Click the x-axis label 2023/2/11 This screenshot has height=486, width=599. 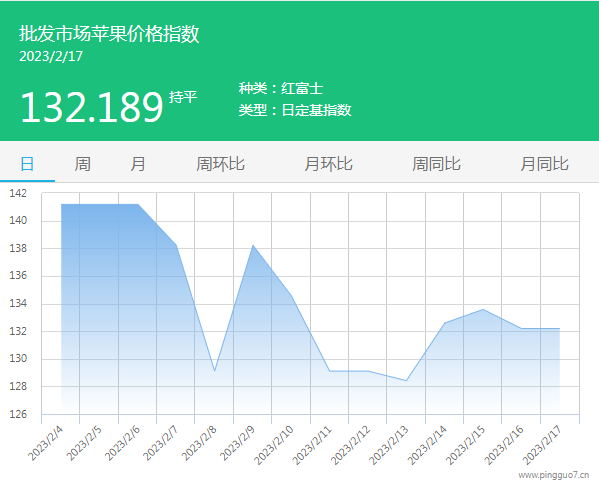point(312,445)
